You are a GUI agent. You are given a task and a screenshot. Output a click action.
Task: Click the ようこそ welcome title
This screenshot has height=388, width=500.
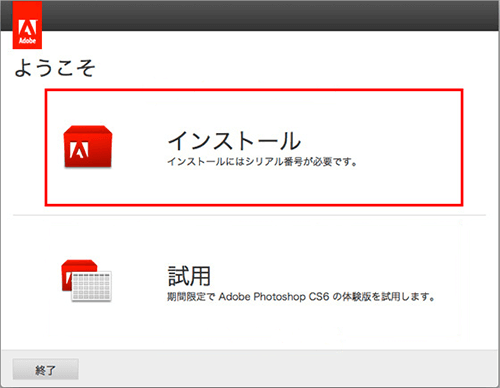click(55, 68)
